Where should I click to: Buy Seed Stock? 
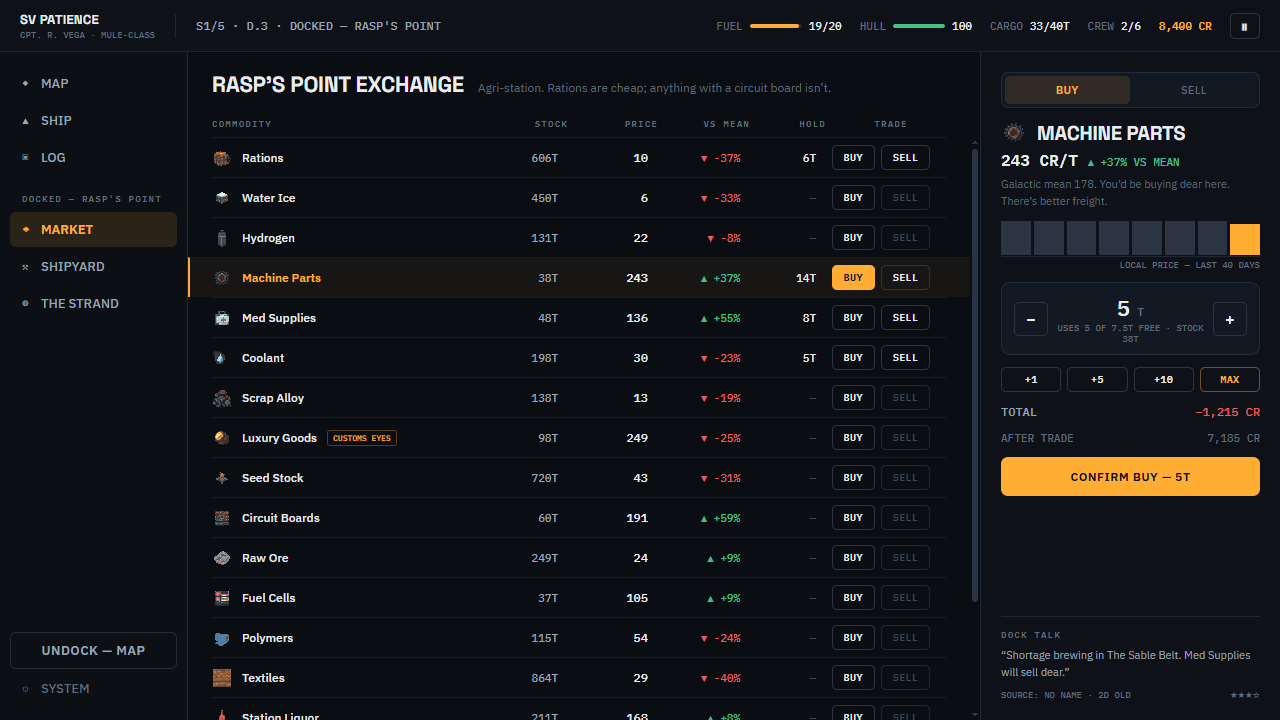(x=853, y=478)
